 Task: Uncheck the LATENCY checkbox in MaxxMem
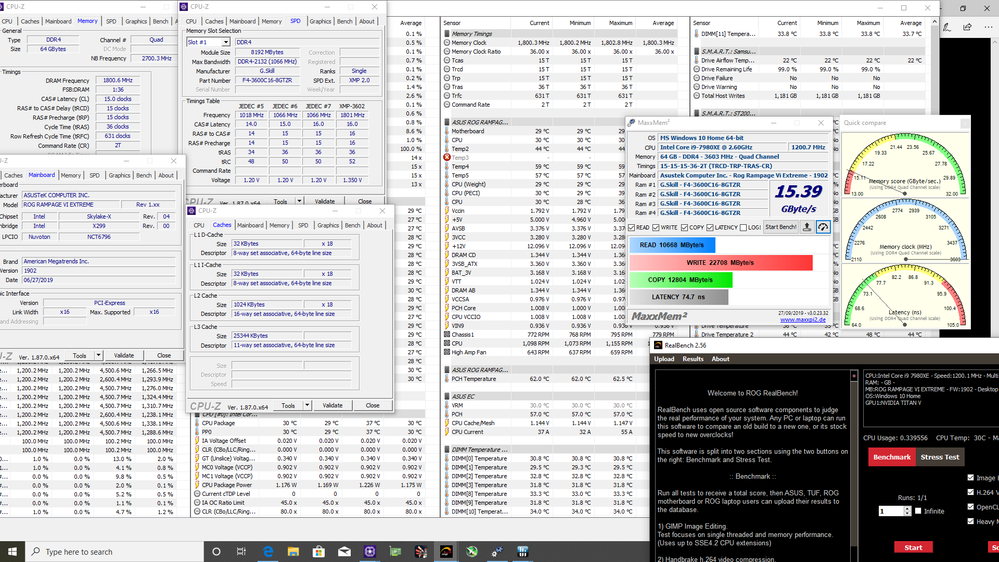[710, 227]
